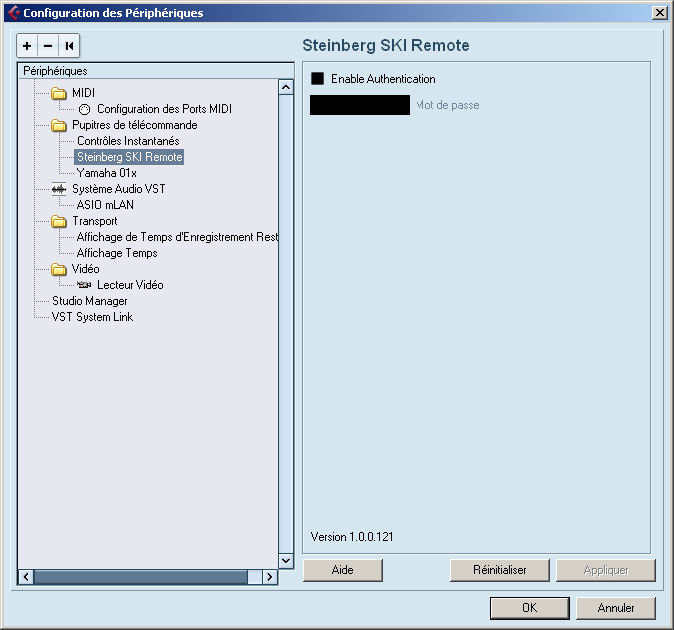
Task: Click the plus button to add a device
Action: click(27, 46)
